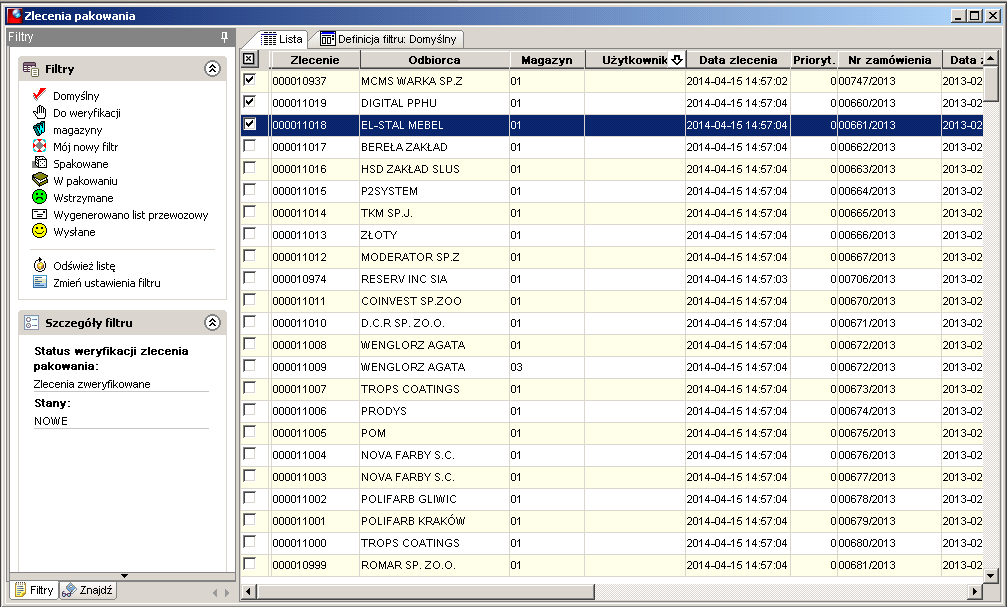Collapse the Szczegóły filtru section chevron
This screenshot has height=607, width=1007.
(x=213, y=322)
